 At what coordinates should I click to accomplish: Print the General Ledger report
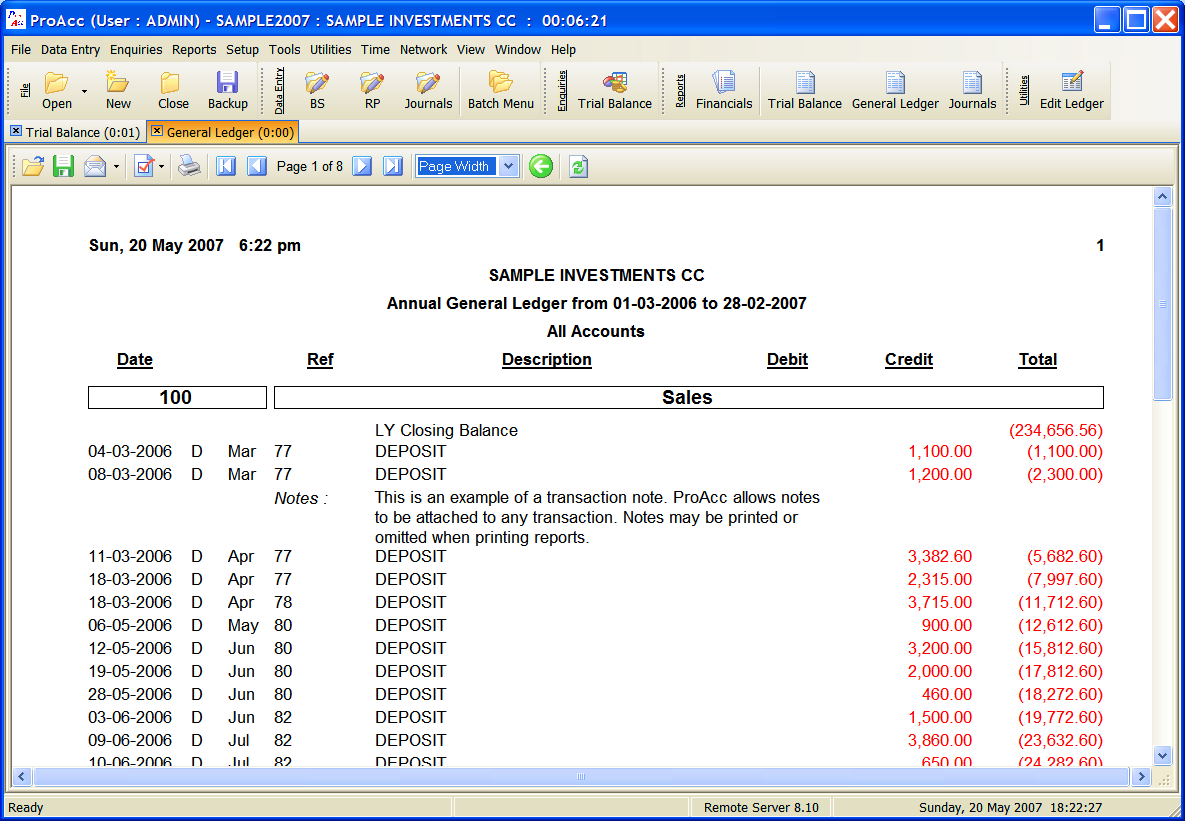click(x=189, y=166)
